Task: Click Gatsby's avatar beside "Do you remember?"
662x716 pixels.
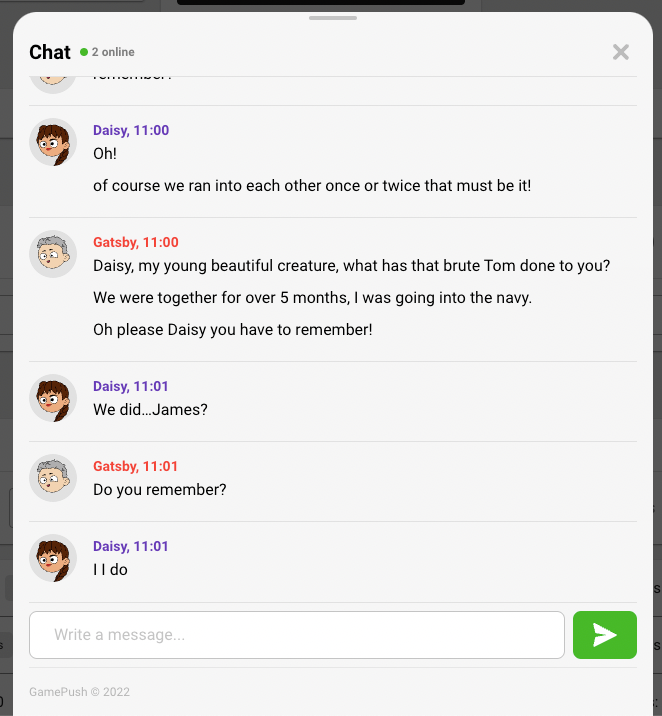Action: point(53,479)
